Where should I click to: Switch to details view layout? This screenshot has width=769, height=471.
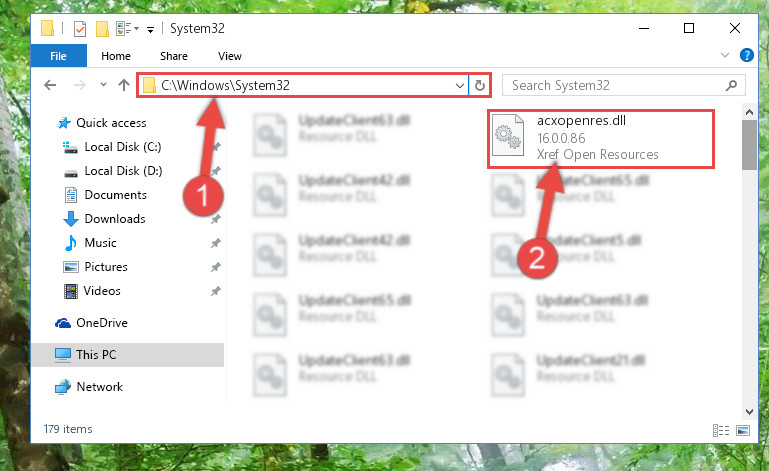pyautogui.click(x=720, y=430)
